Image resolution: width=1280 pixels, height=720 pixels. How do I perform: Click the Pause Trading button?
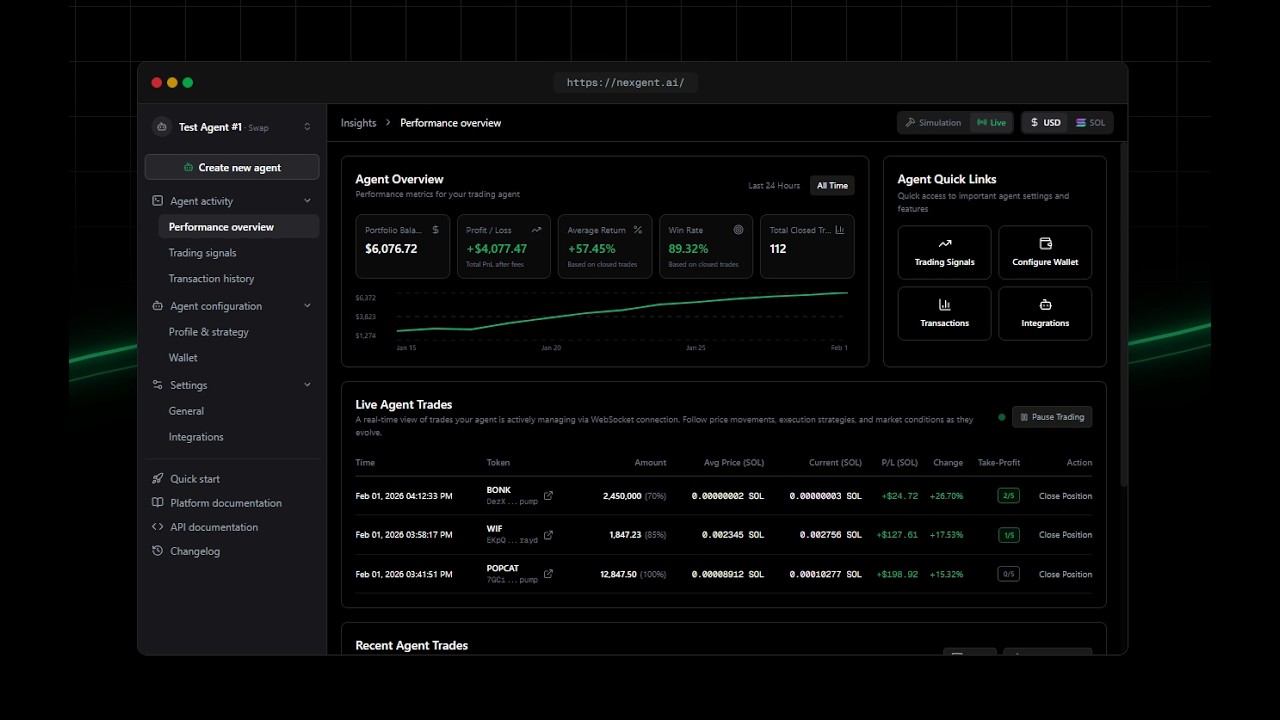pos(1052,417)
